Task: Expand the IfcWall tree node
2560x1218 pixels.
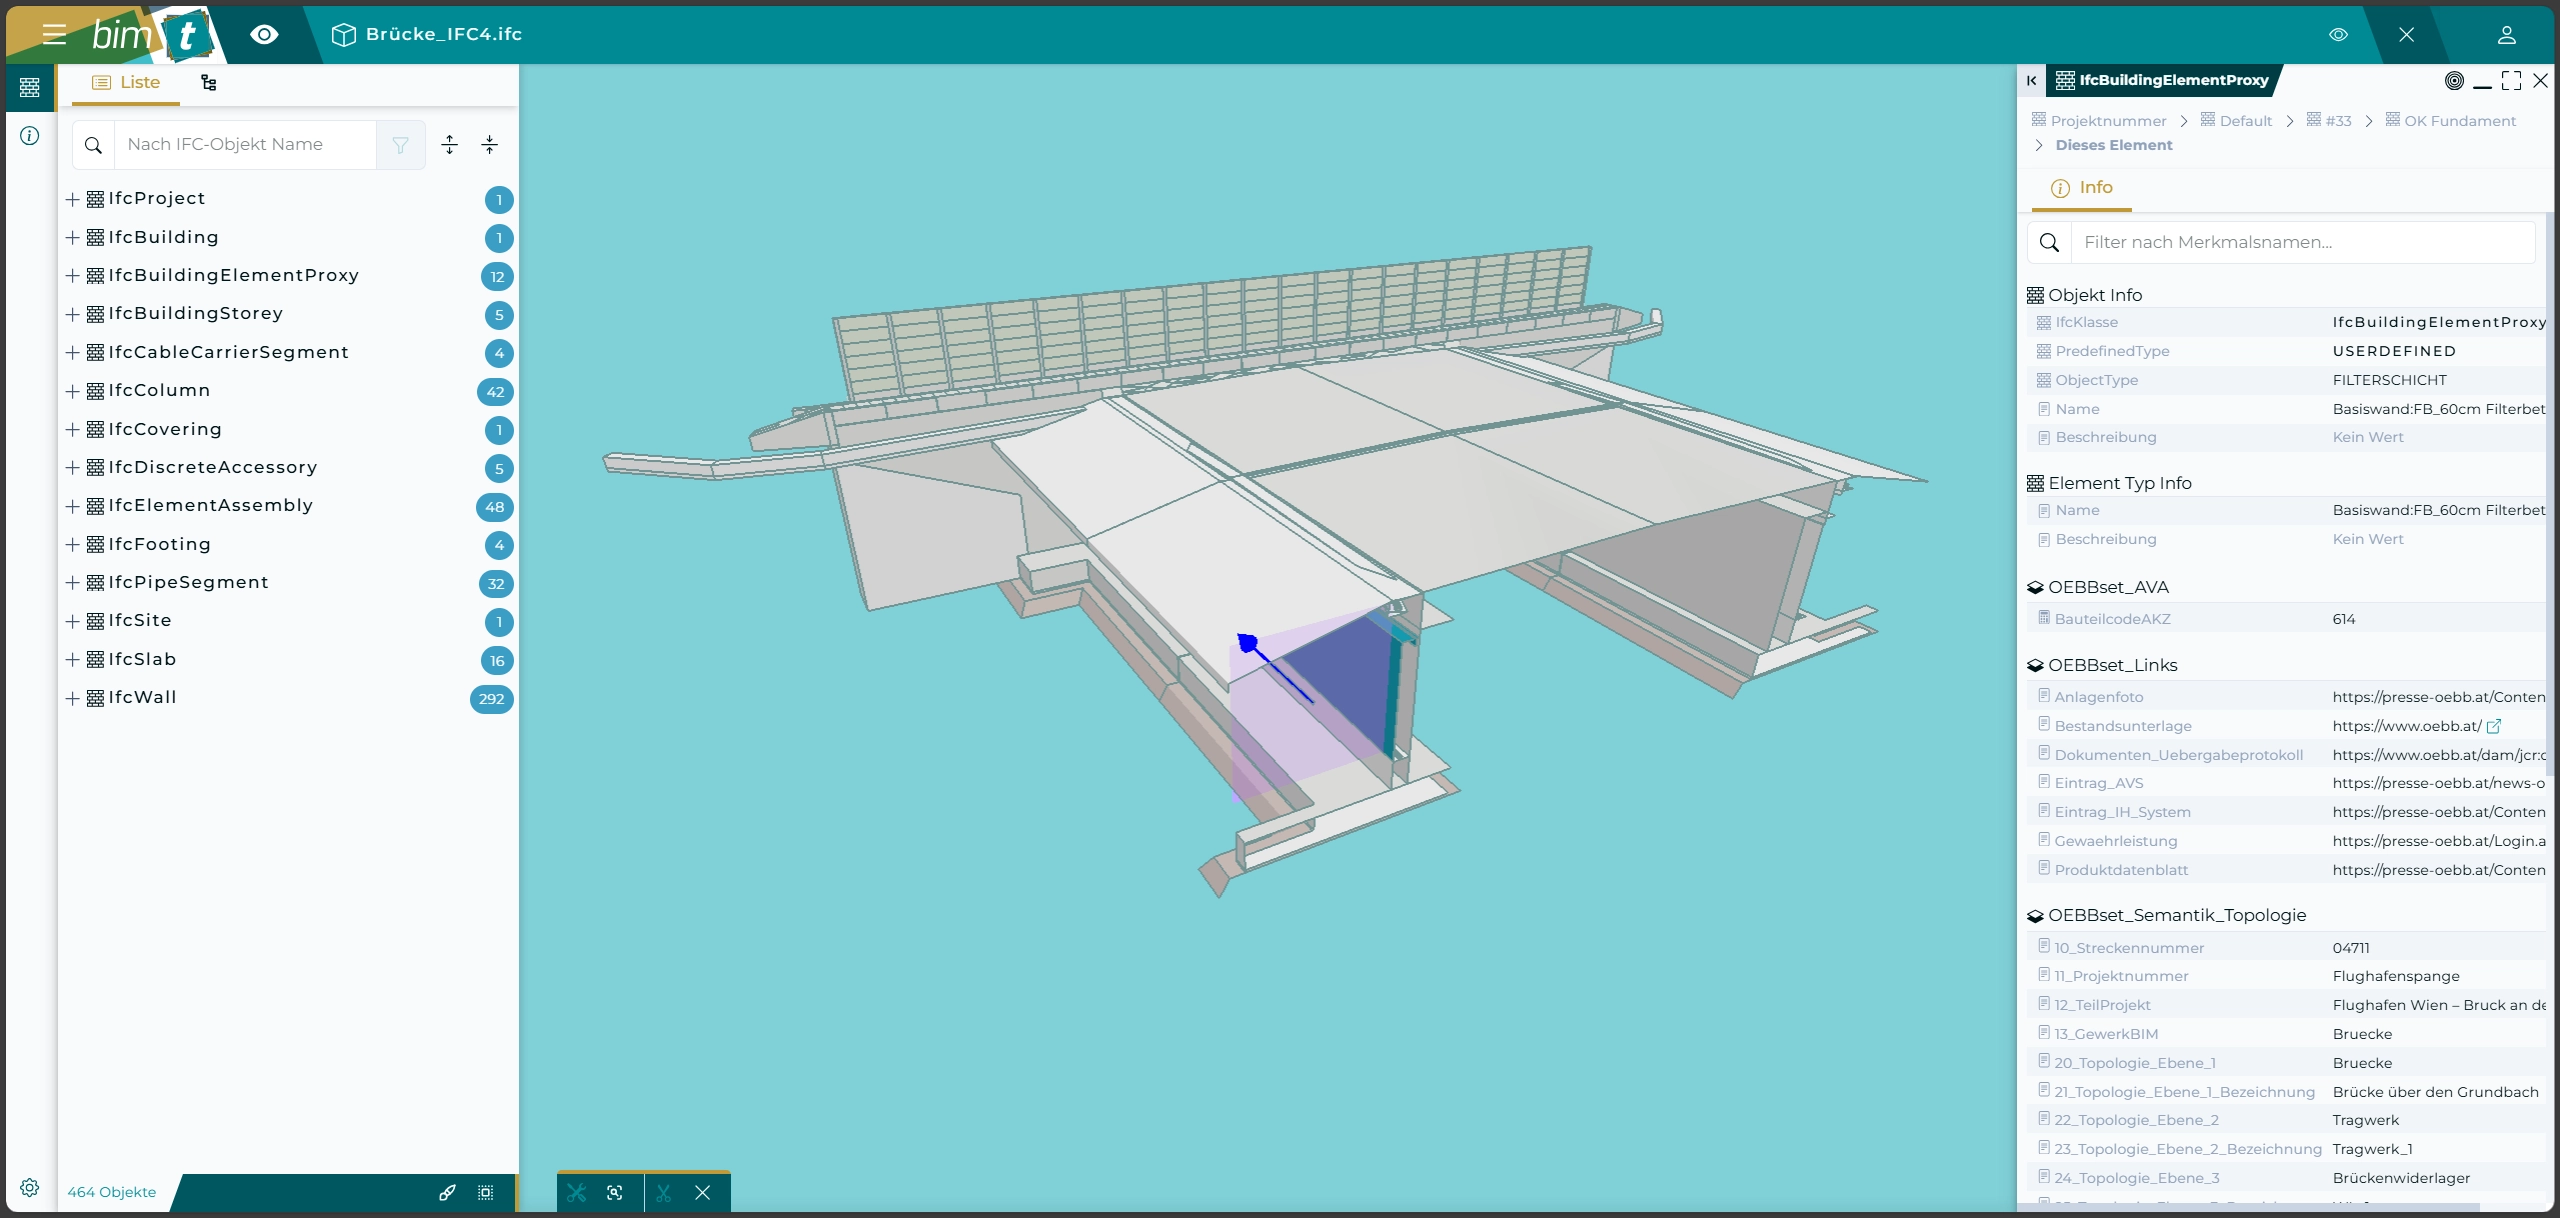Action: pos(72,698)
